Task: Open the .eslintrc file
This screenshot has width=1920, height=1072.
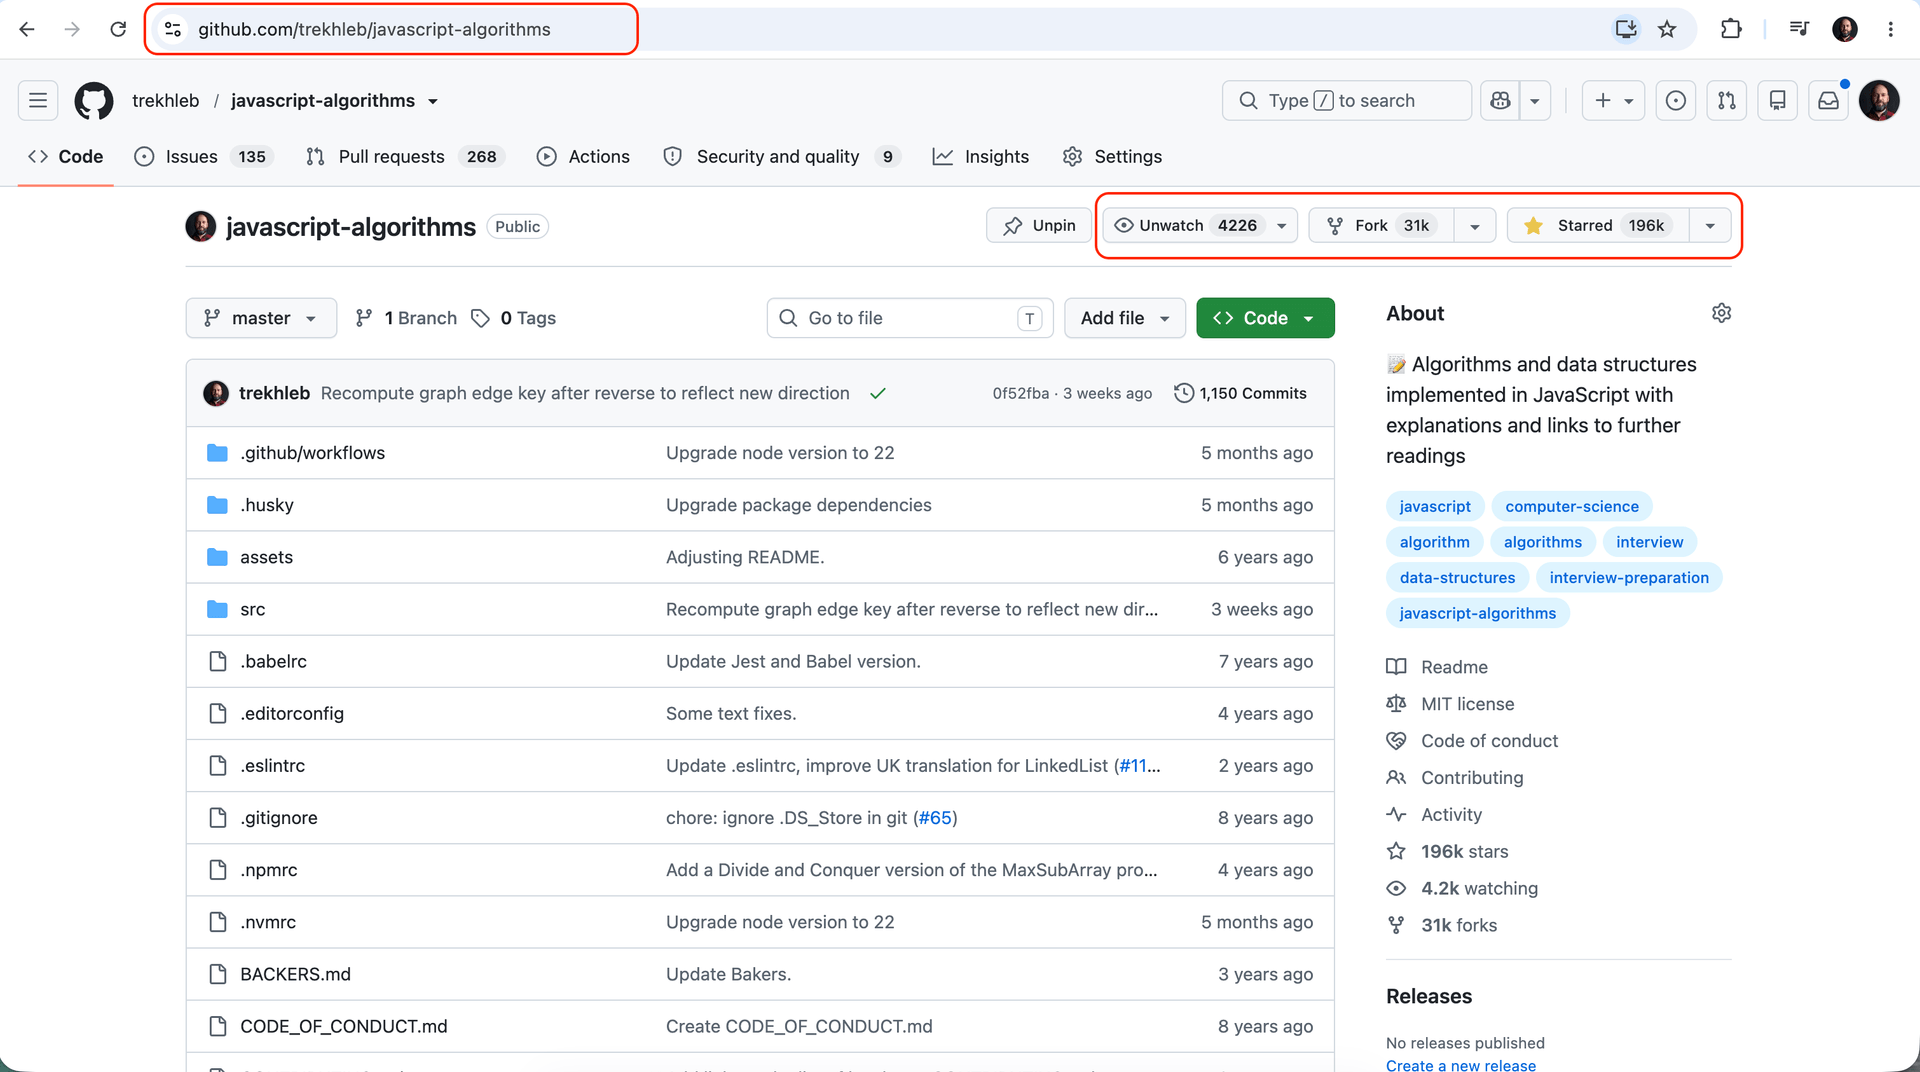Action: pyautogui.click(x=272, y=766)
